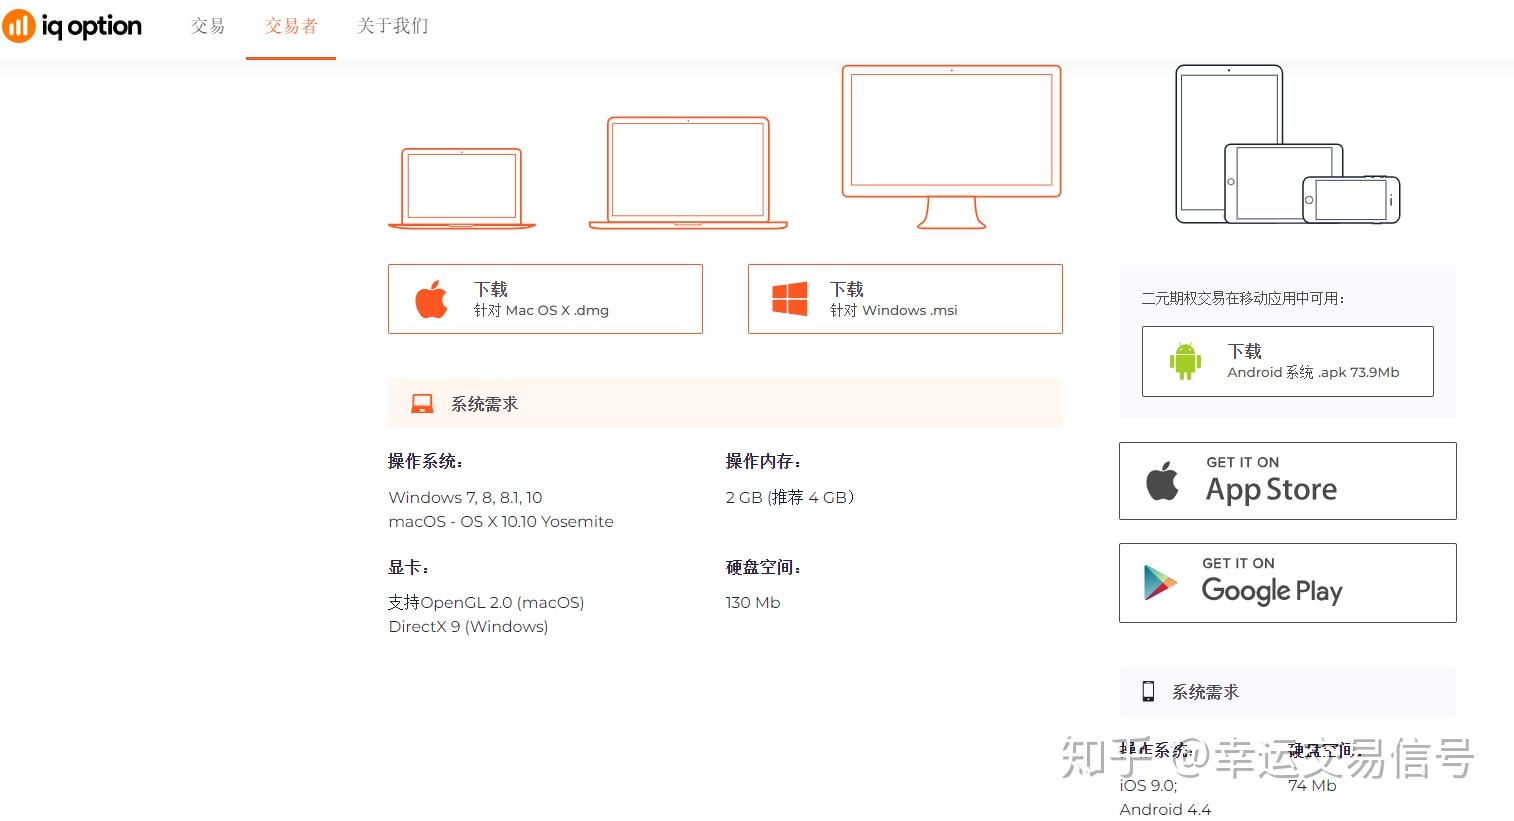This screenshot has width=1514, height=821.
Task: Open the App Store link
Action: tap(1287, 481)
